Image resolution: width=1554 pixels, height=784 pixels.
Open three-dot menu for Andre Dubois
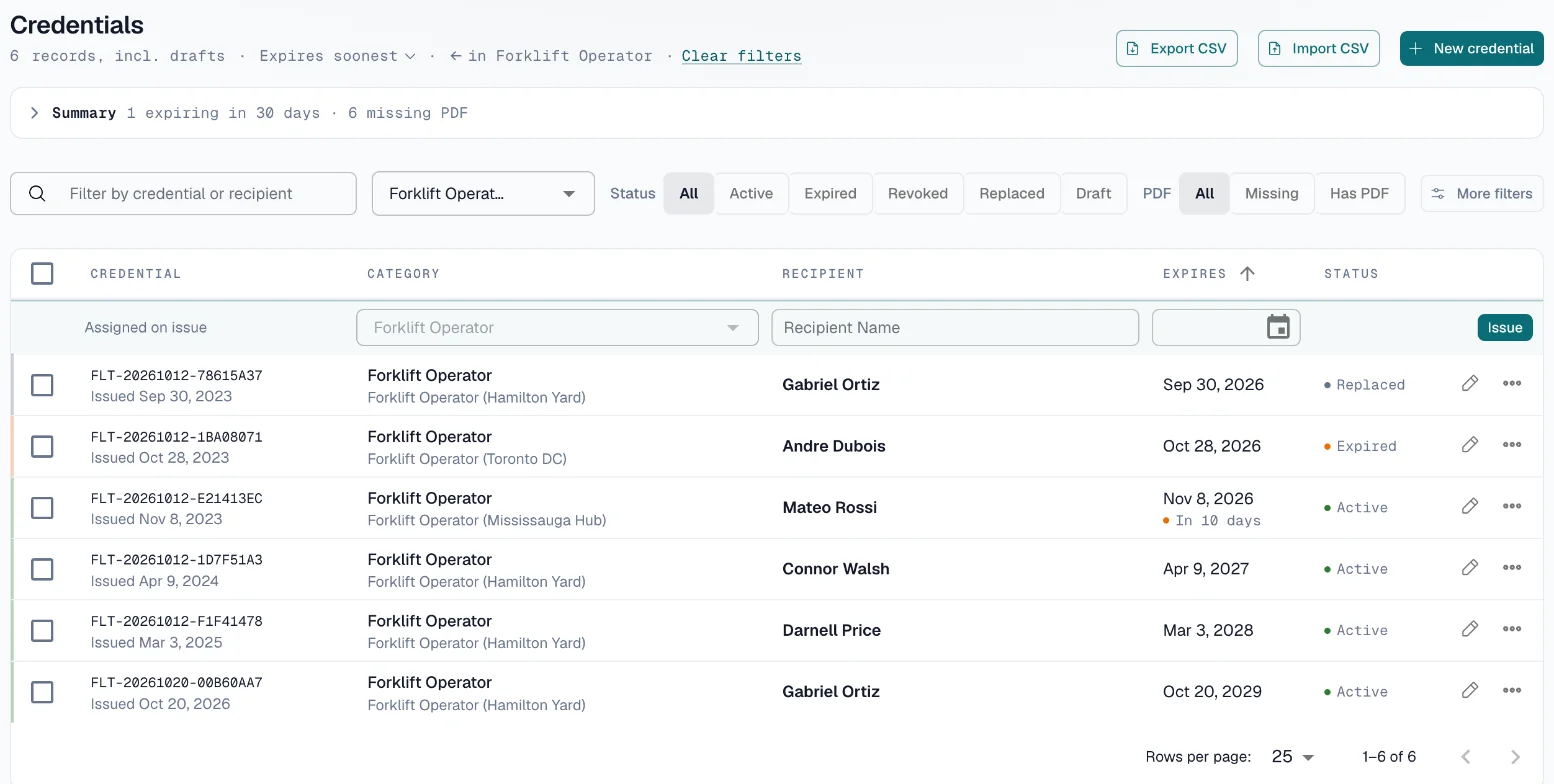coord(1512,445)
